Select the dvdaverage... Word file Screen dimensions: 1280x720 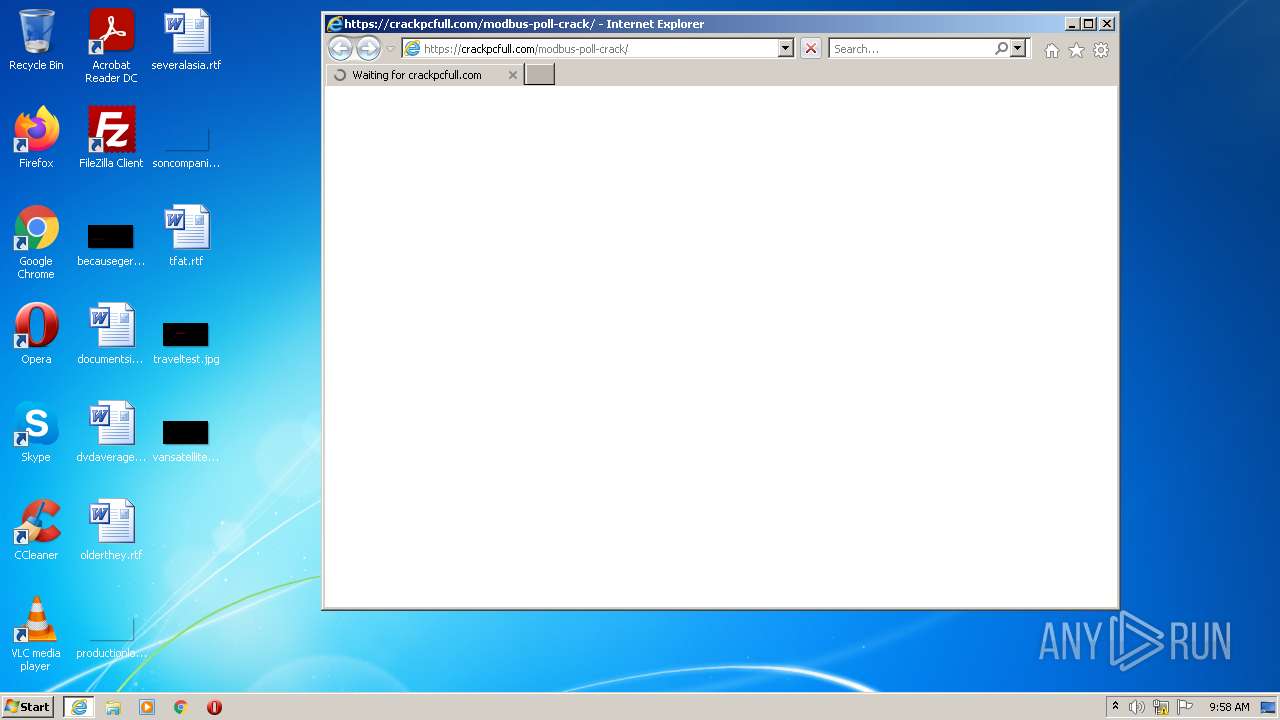tap(111, 431)
